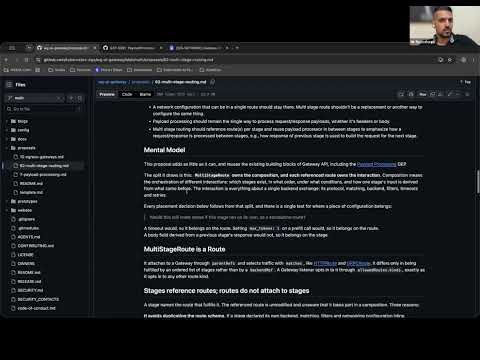Open the SECURITY.md file
This screenshot has width=480, height=360.
pos(30,290)
